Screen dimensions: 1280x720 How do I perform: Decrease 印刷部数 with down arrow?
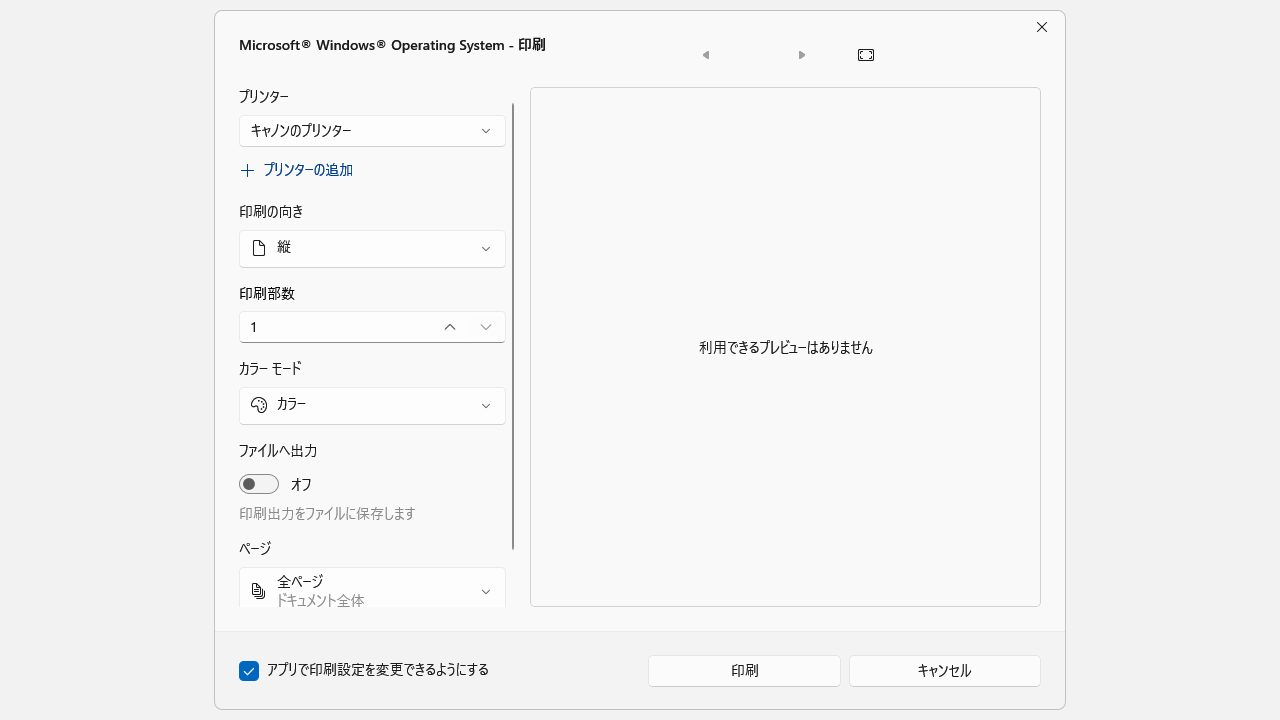486,327
